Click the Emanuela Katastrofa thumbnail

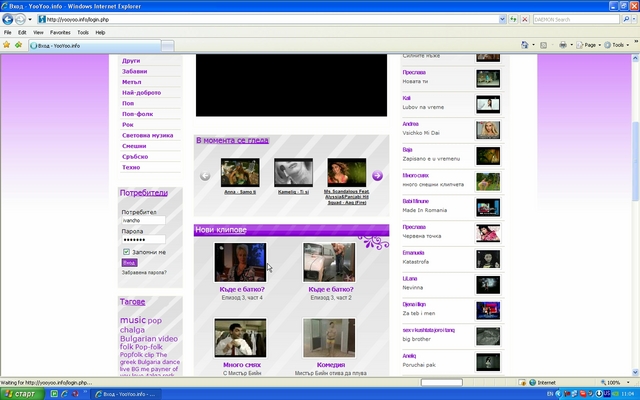[x=488, y=259]
